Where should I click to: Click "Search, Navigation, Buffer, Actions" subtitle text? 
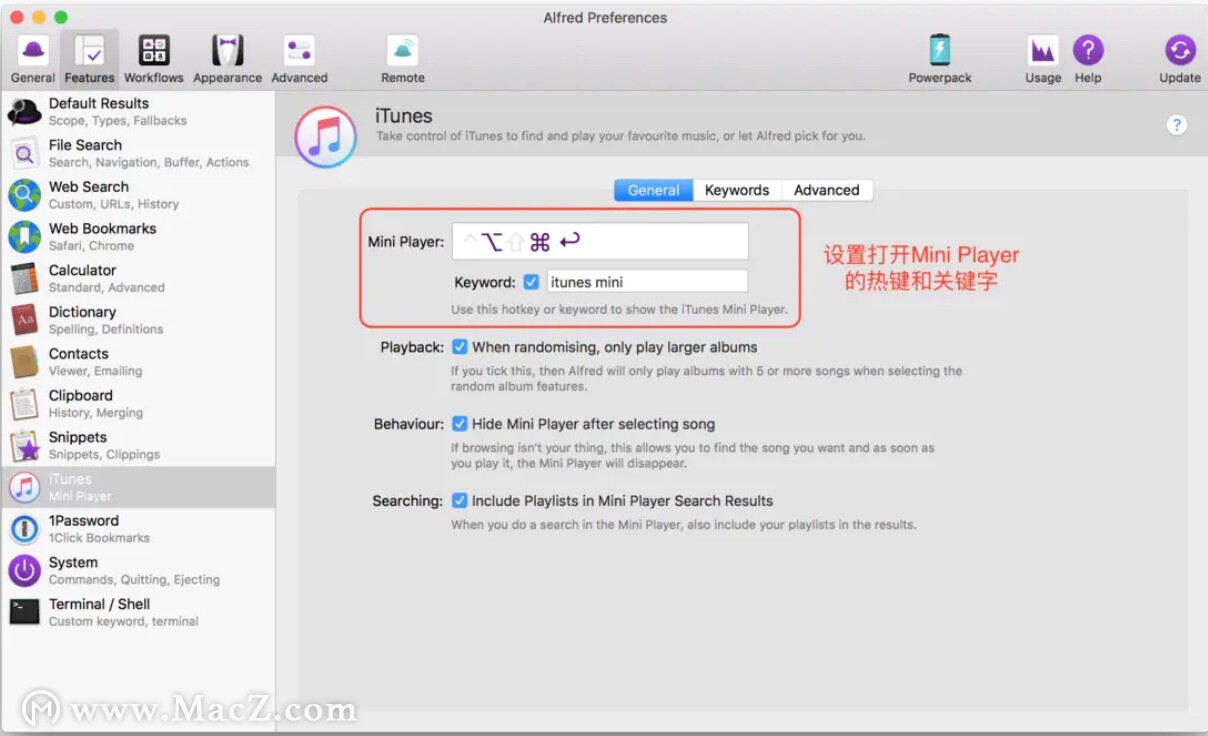(x=149, y=162)
